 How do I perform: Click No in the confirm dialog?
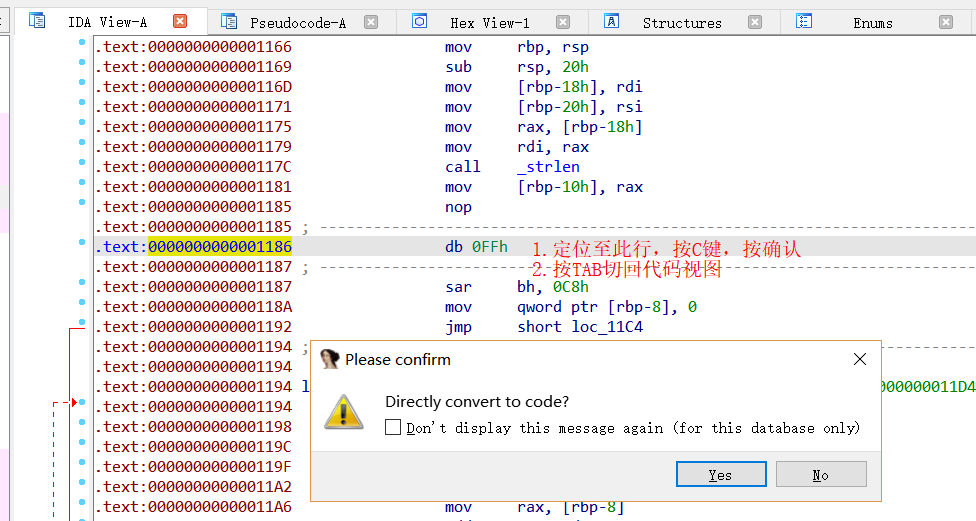point(820,475)
